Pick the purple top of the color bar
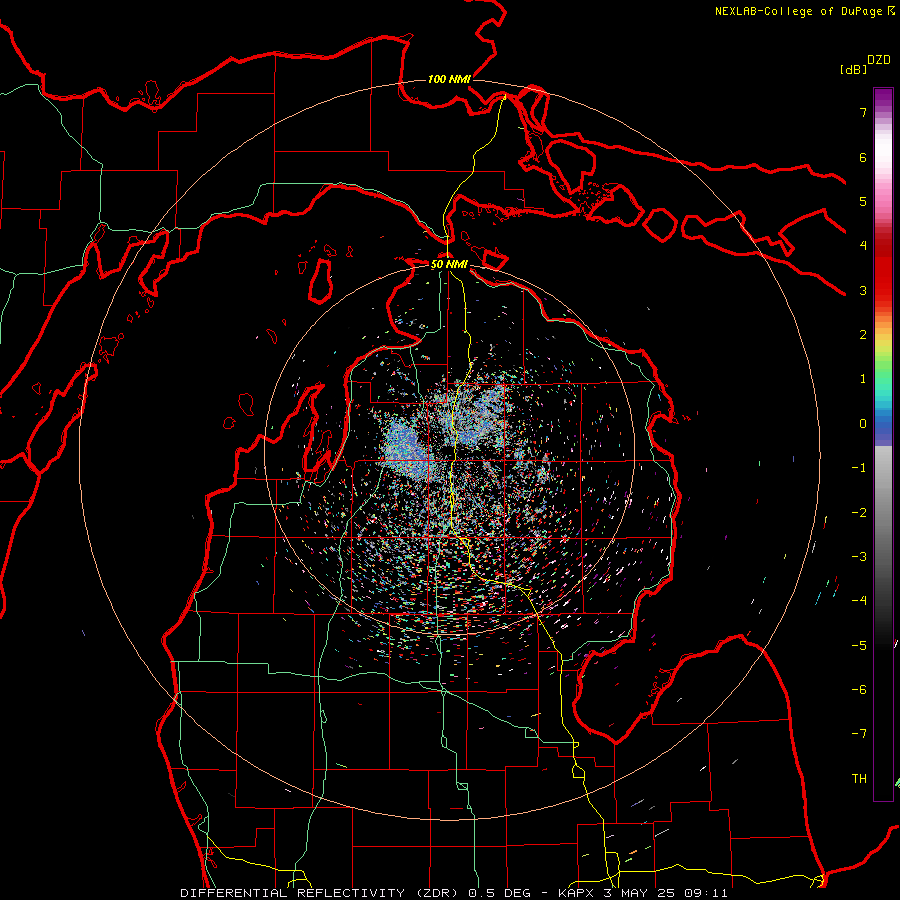Viewport: 900px width, 900px height. [x=883, y=98]
